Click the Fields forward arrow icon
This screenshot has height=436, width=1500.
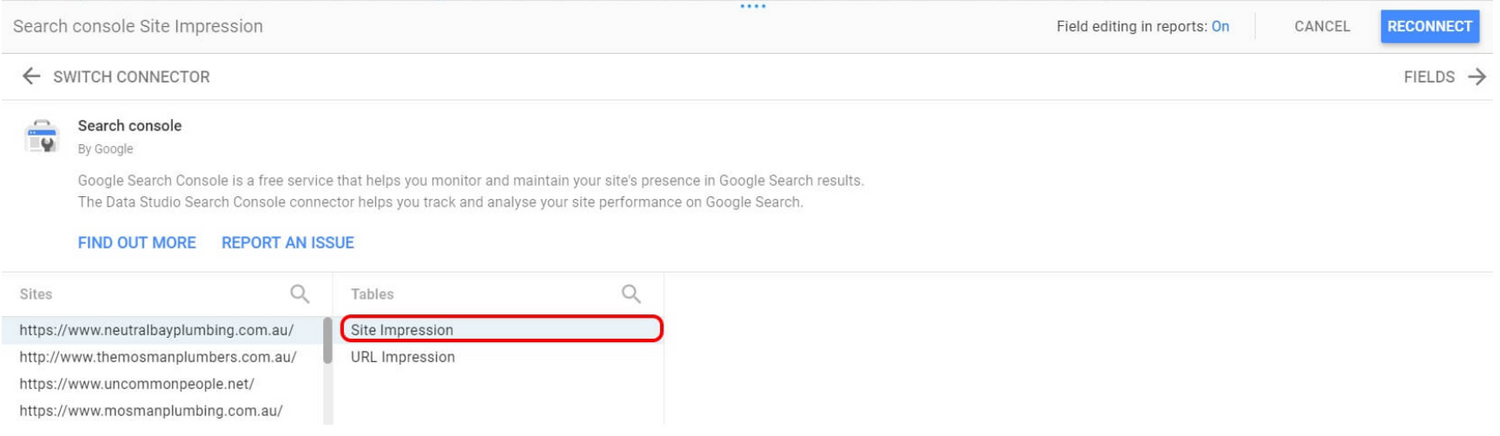(x=1477, y=77)
